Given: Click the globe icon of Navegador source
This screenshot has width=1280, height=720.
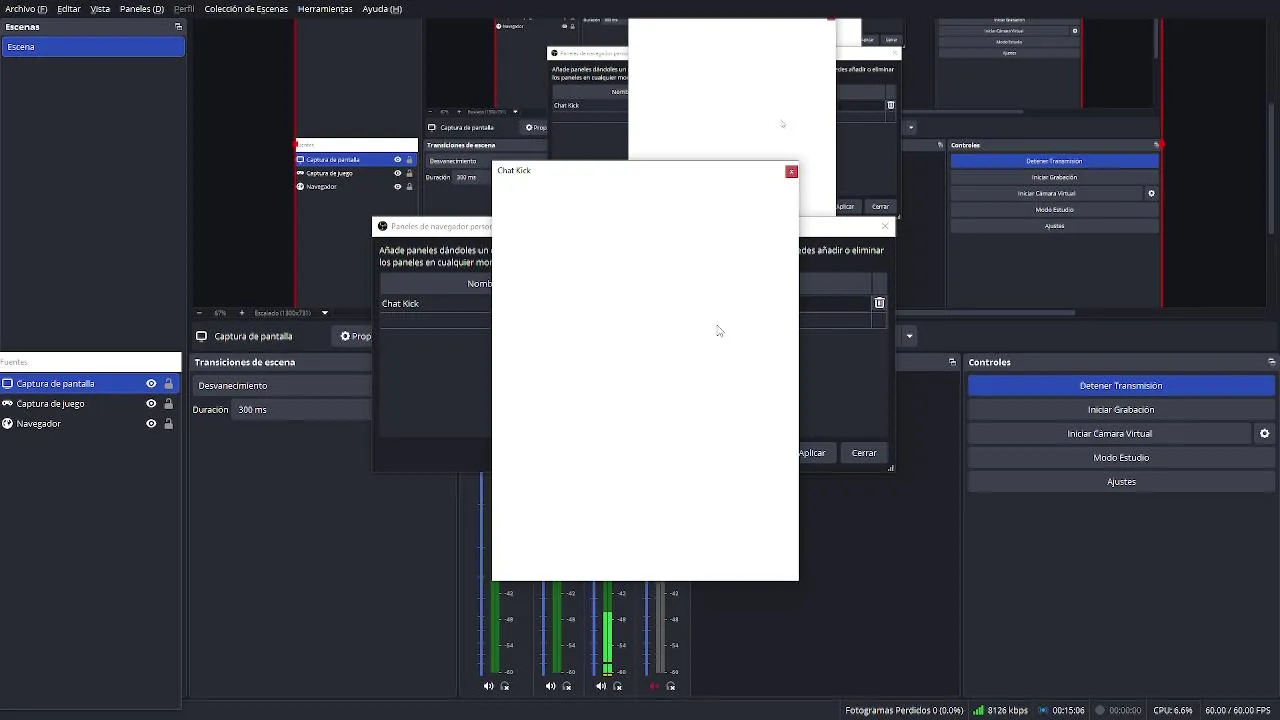Looking at the screenshot, I should [x=7, y=424].
